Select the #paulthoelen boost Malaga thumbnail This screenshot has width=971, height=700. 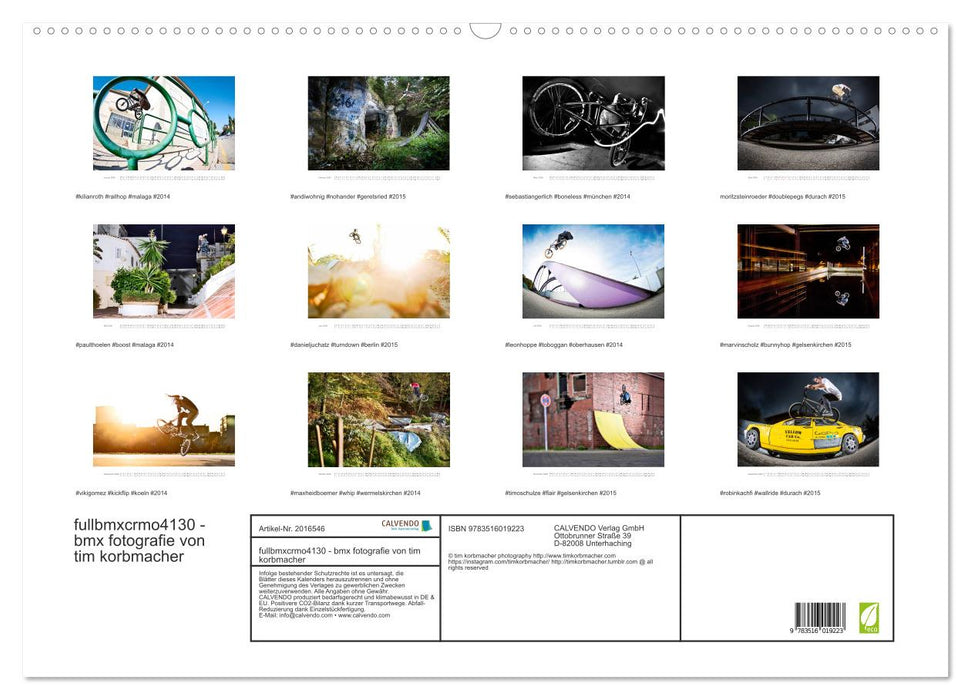point(163,271)
